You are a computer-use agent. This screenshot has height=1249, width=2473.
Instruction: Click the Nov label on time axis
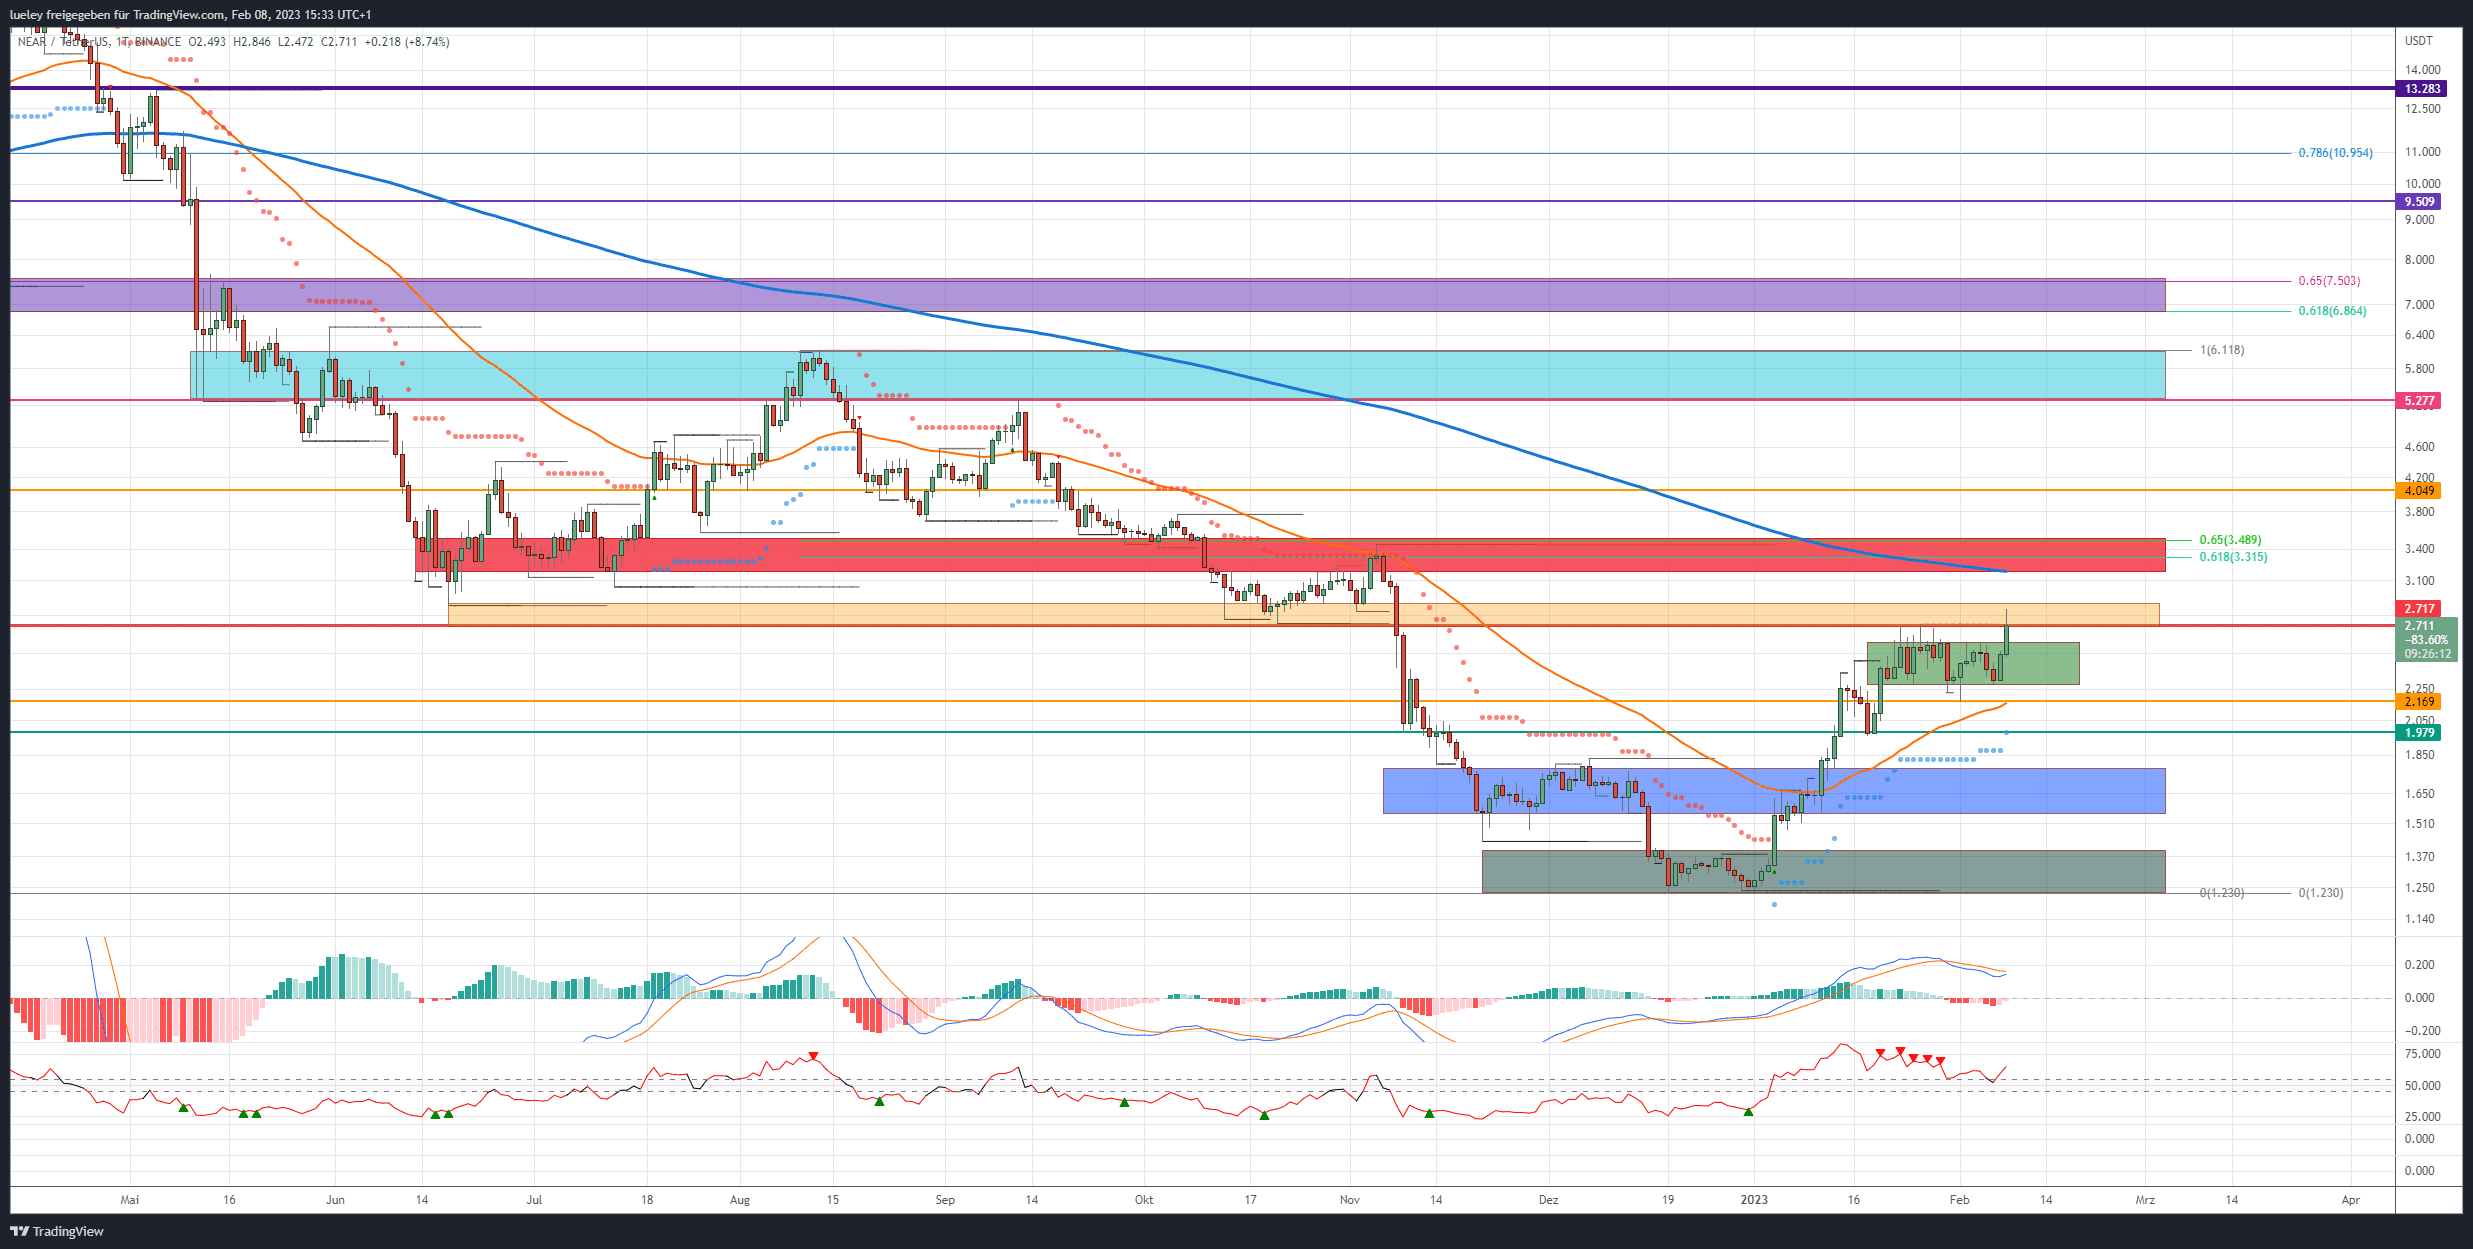(1350, 1200)
